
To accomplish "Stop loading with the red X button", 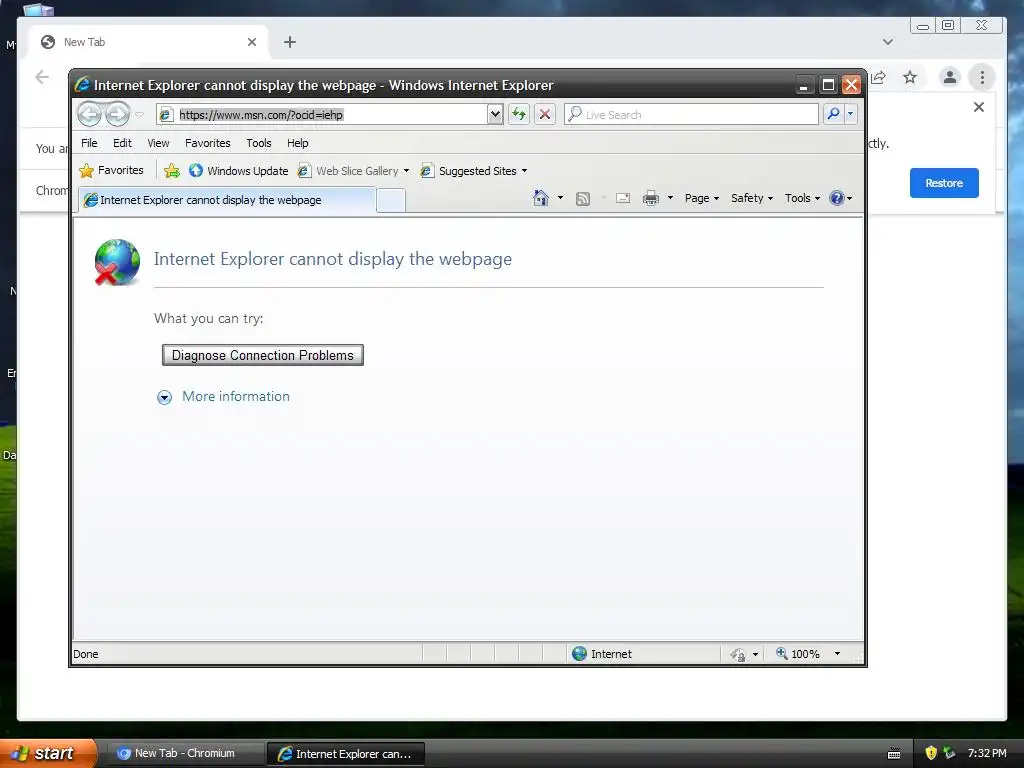I will (545, 114).
